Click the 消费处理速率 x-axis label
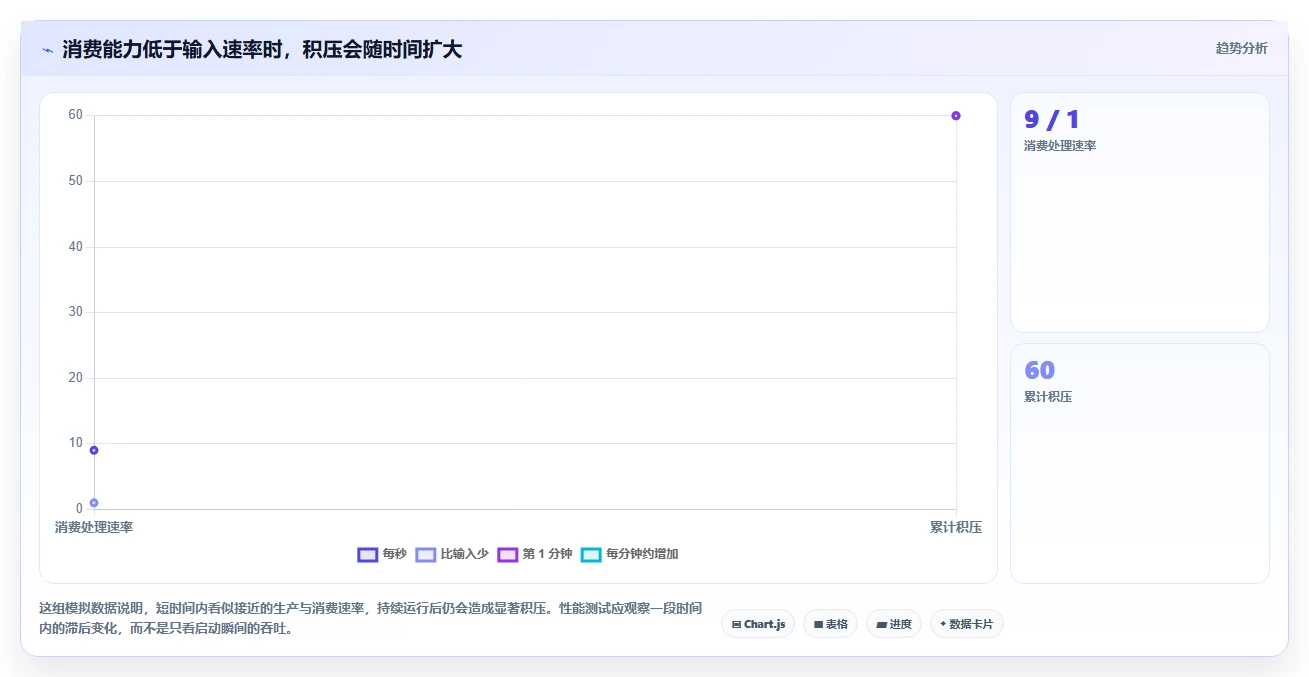The width and height of the screenshot is (1309, 677). click(x=94, y=527)
